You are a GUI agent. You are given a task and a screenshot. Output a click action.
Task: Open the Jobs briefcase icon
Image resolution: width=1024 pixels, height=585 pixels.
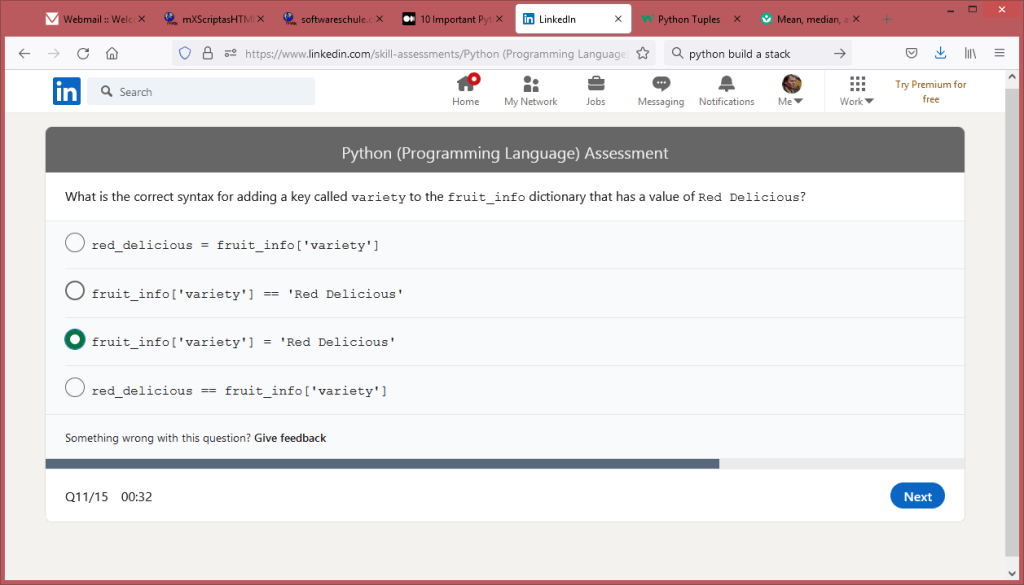pos(595,85)
